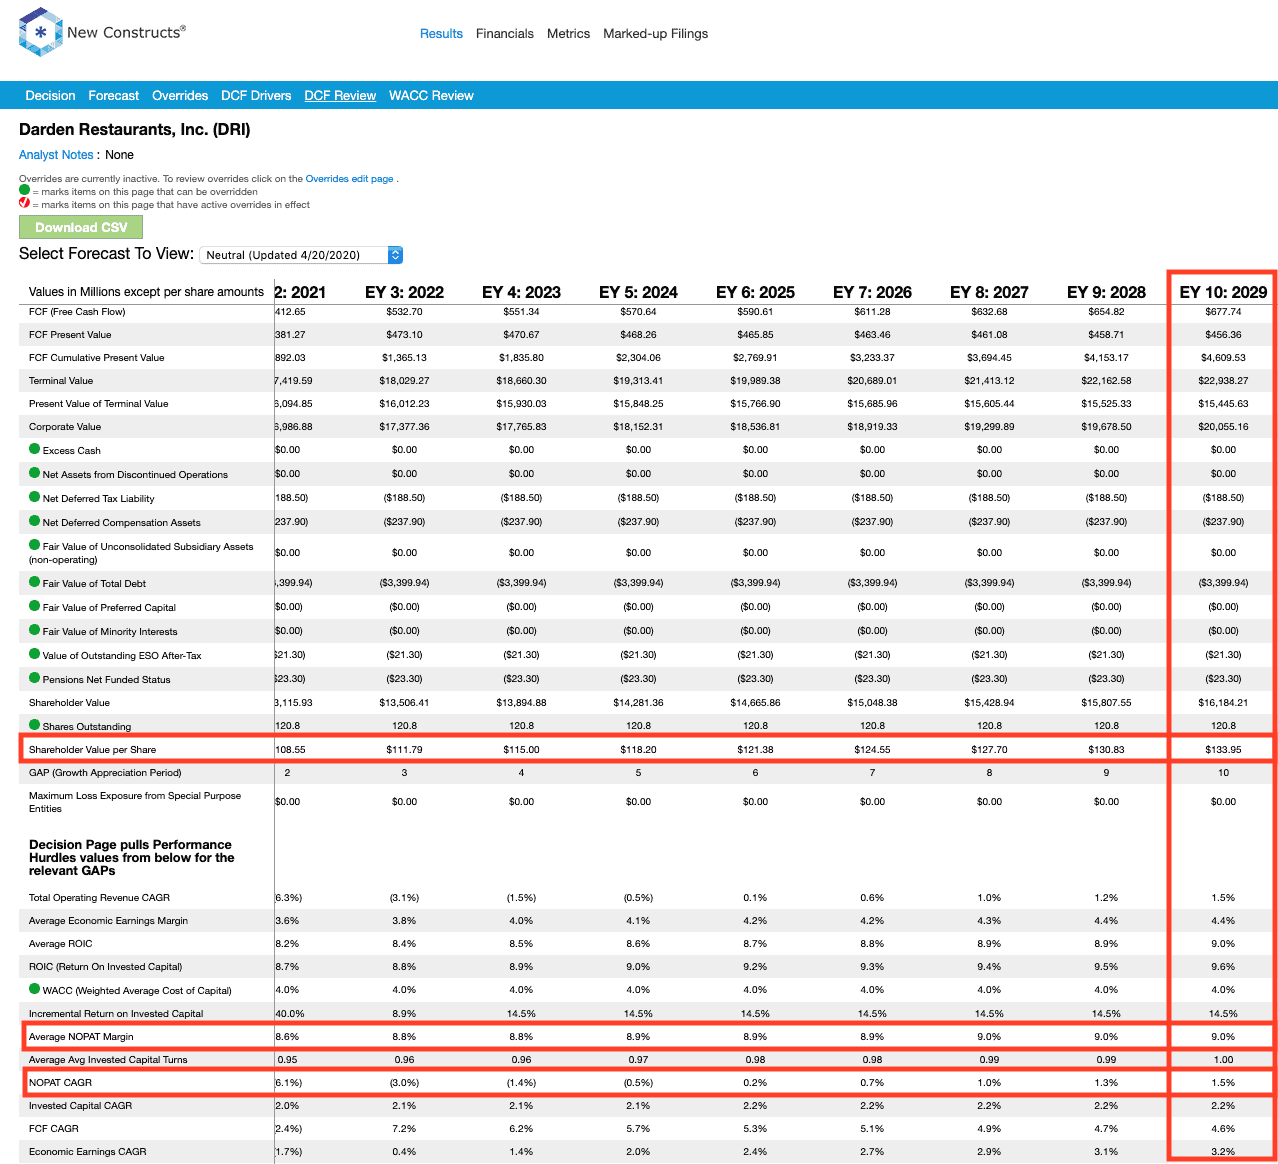Open the DCF Drivers page

coord(256,95)
